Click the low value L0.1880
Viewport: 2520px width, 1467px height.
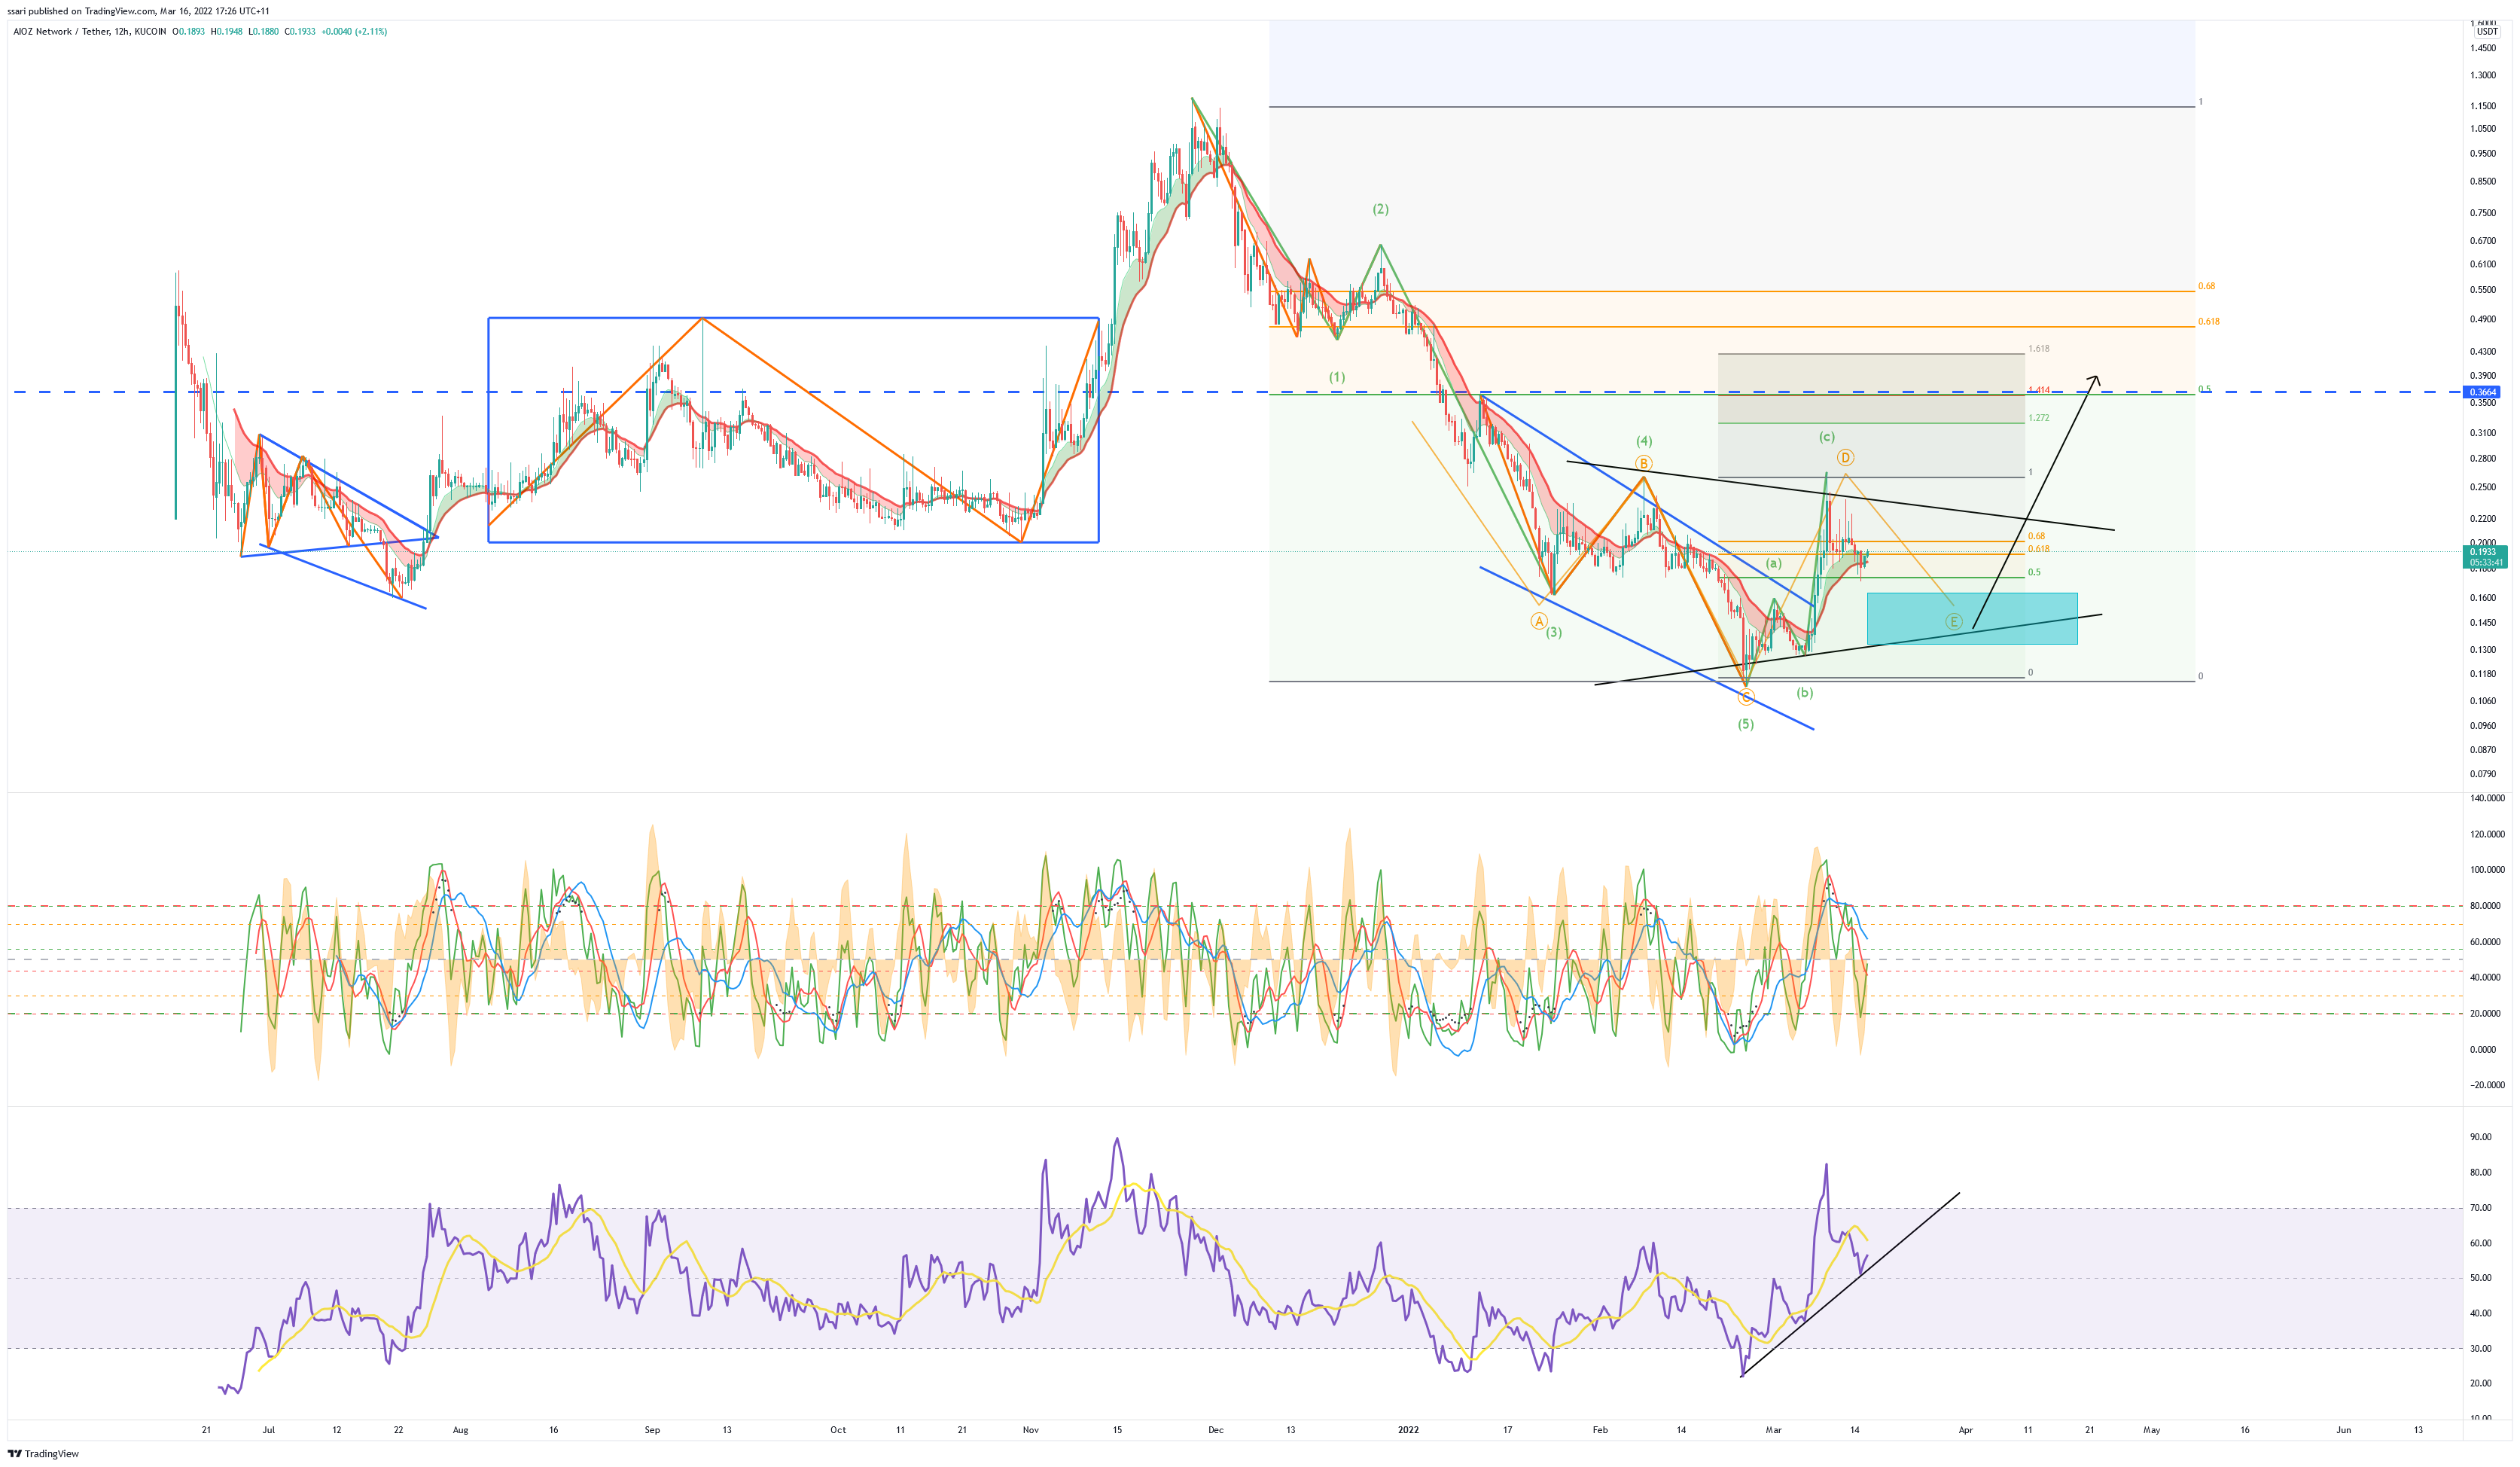264,32
